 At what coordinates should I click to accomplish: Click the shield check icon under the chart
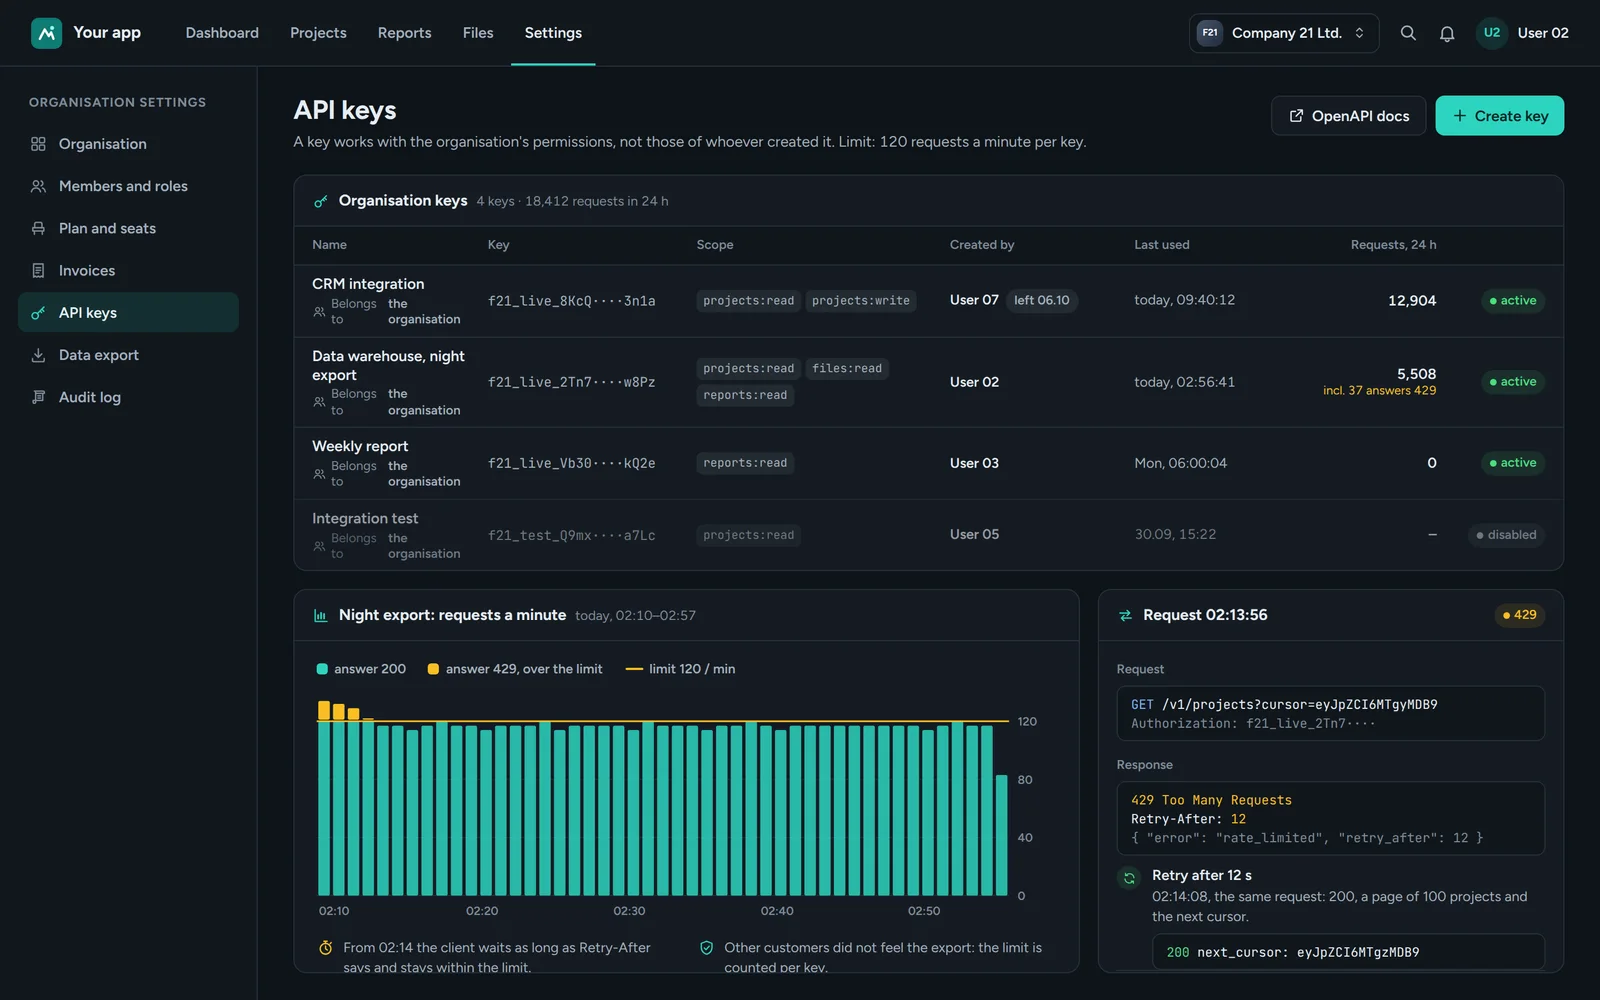tap(706, 948)
